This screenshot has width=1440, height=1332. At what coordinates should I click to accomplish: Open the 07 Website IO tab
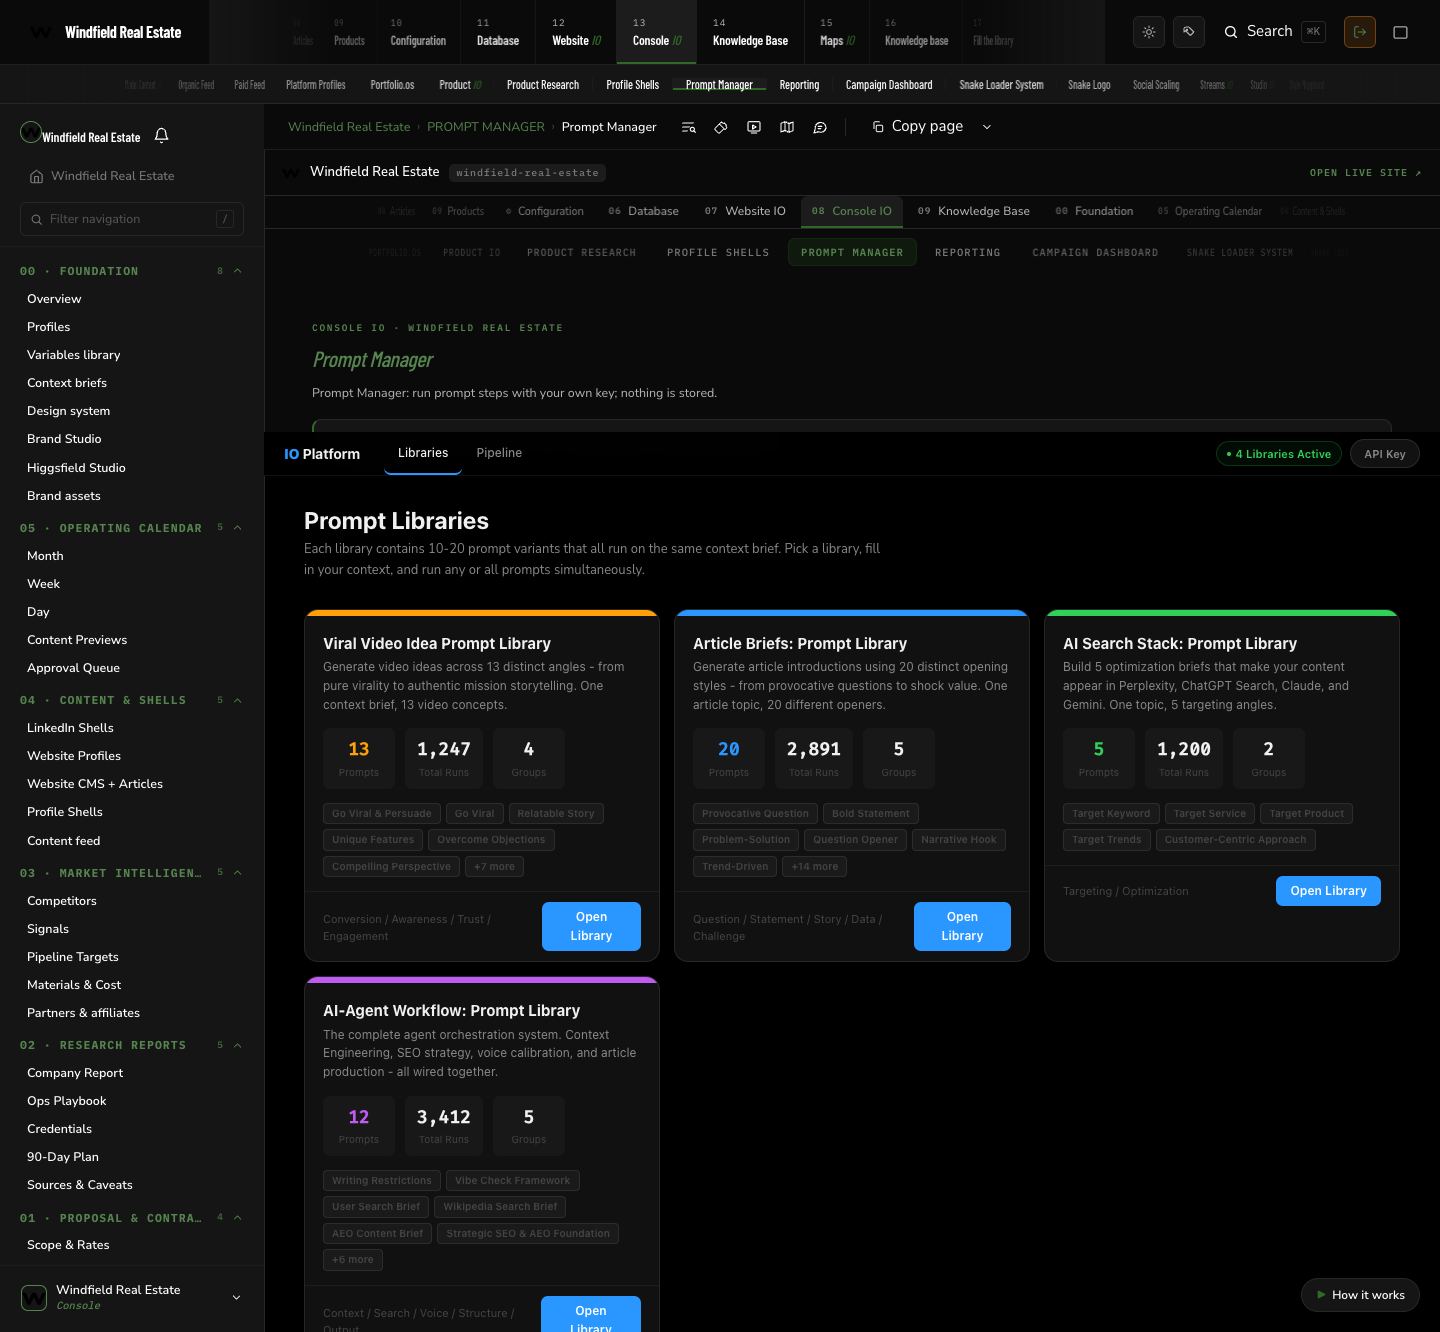tap(745, 211)
